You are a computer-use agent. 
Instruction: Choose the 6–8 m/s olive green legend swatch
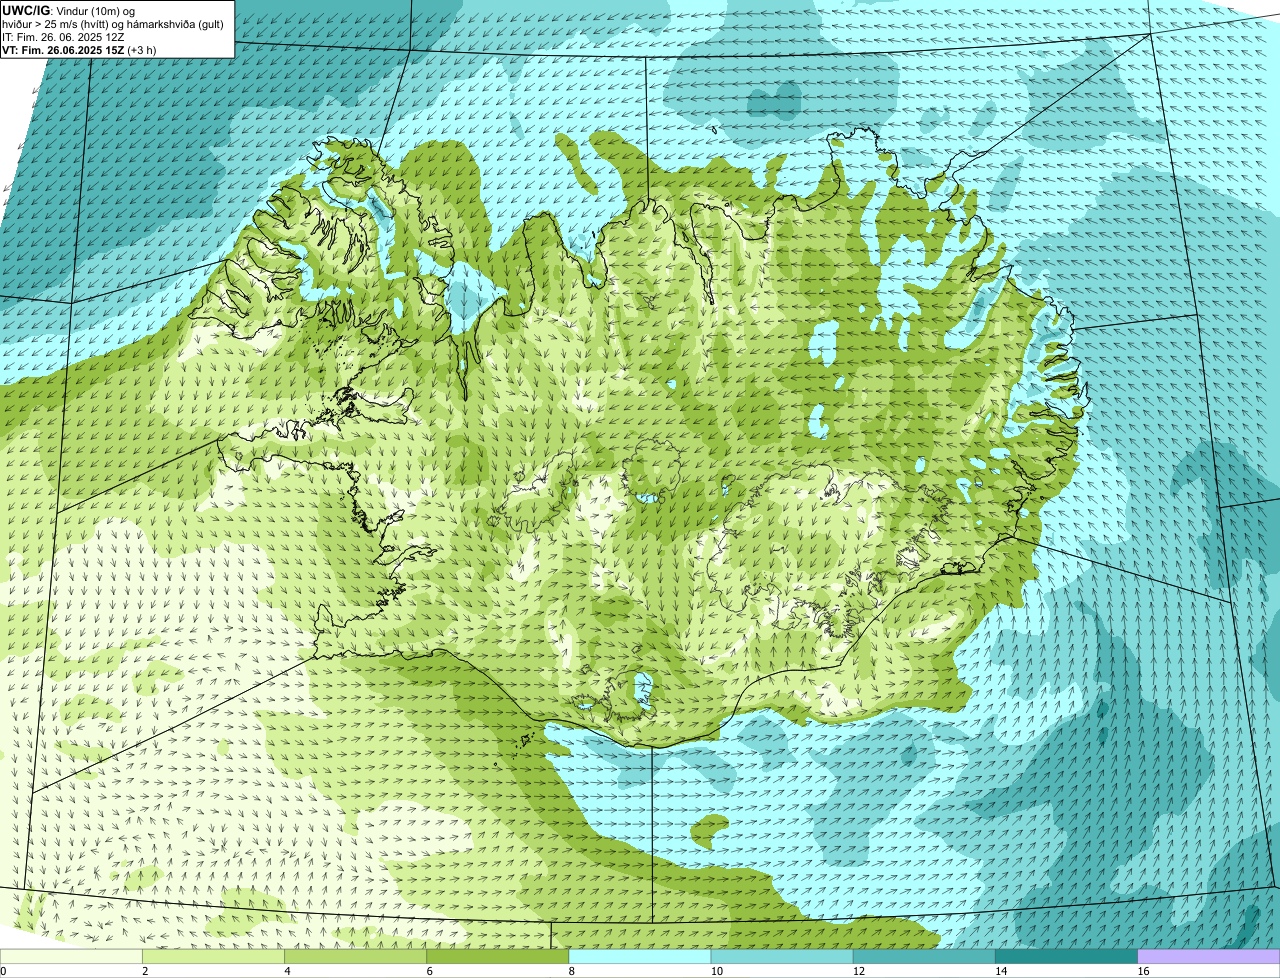[x=498, y=957]
